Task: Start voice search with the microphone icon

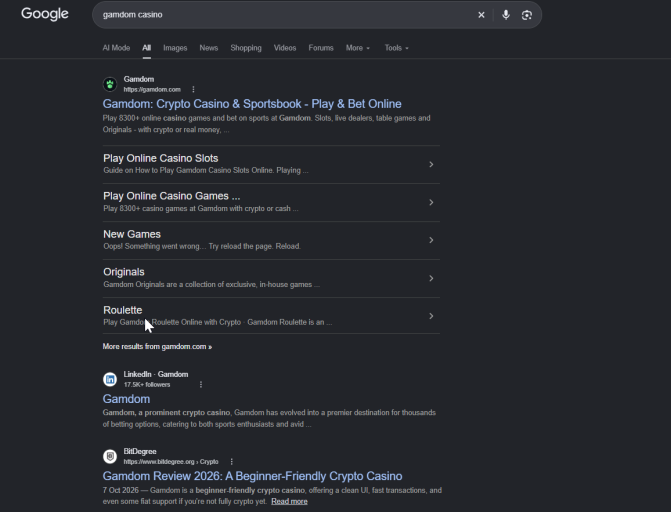Action: coord(506,15)
